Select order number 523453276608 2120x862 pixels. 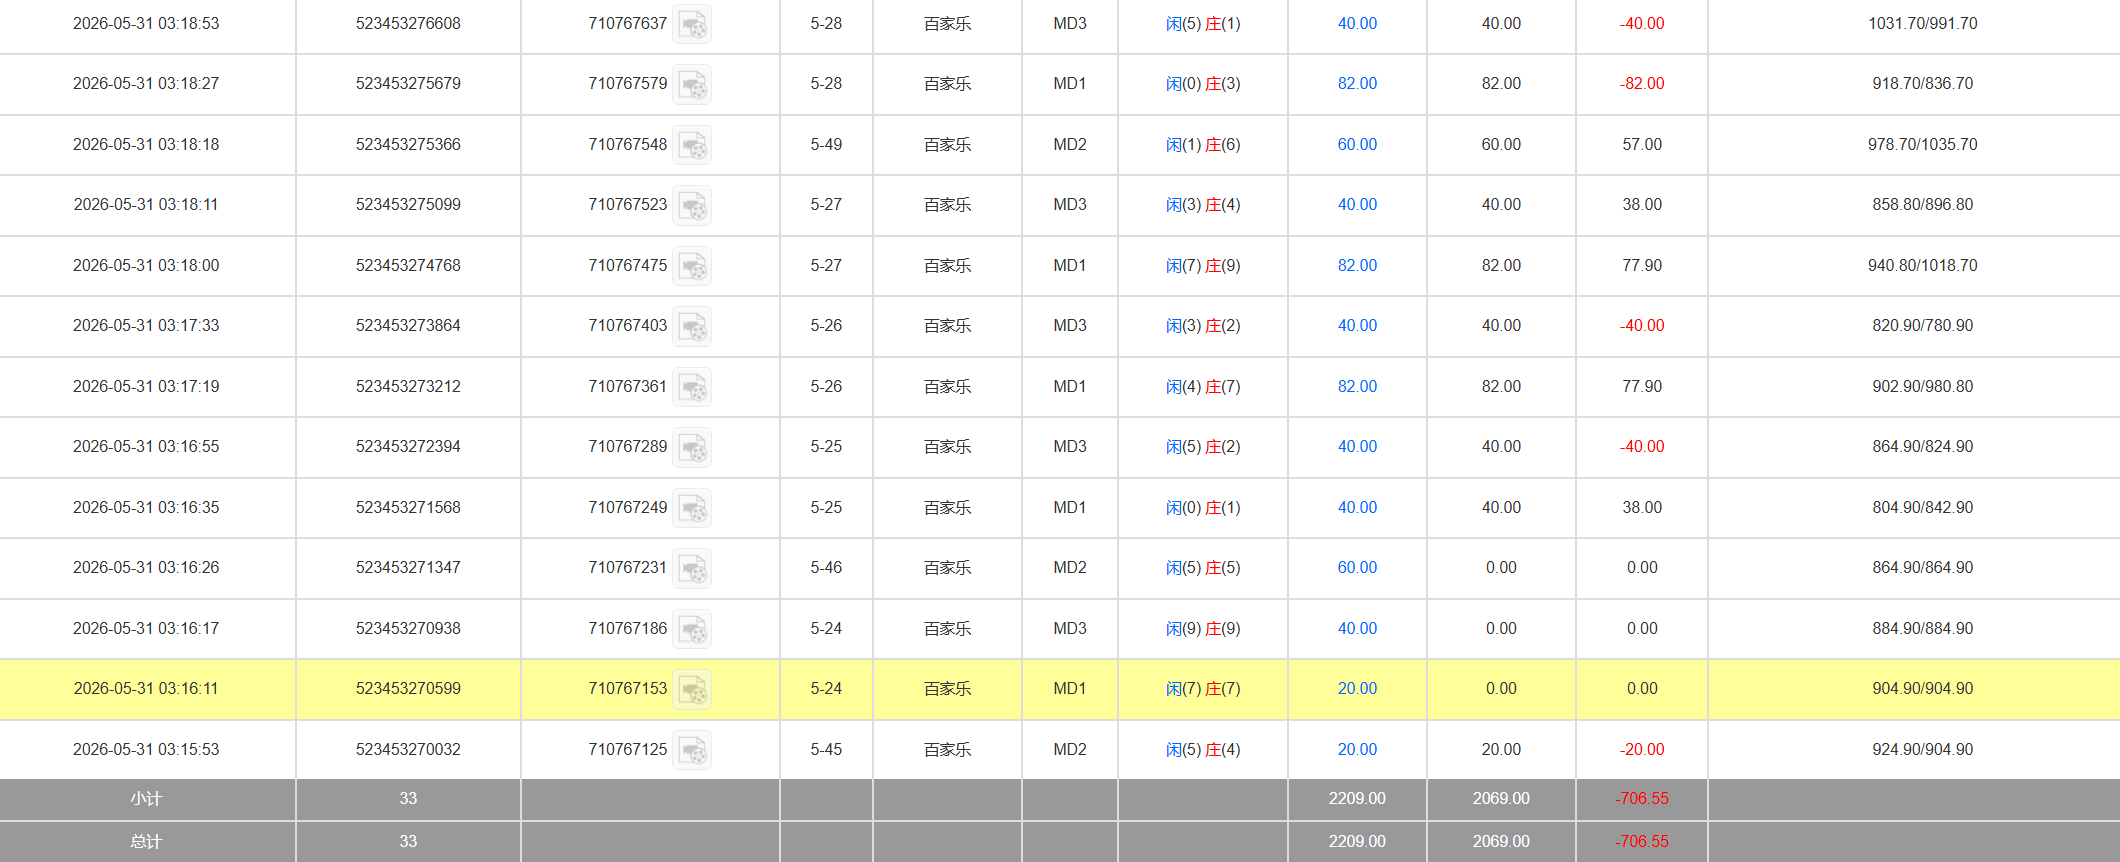[x=408, y=23]
